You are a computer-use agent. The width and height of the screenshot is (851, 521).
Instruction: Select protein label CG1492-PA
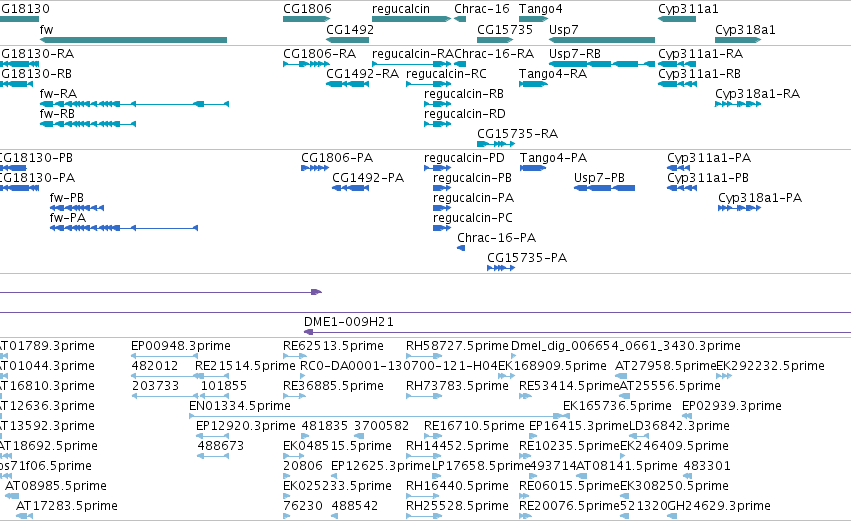(x=368, y=178)
